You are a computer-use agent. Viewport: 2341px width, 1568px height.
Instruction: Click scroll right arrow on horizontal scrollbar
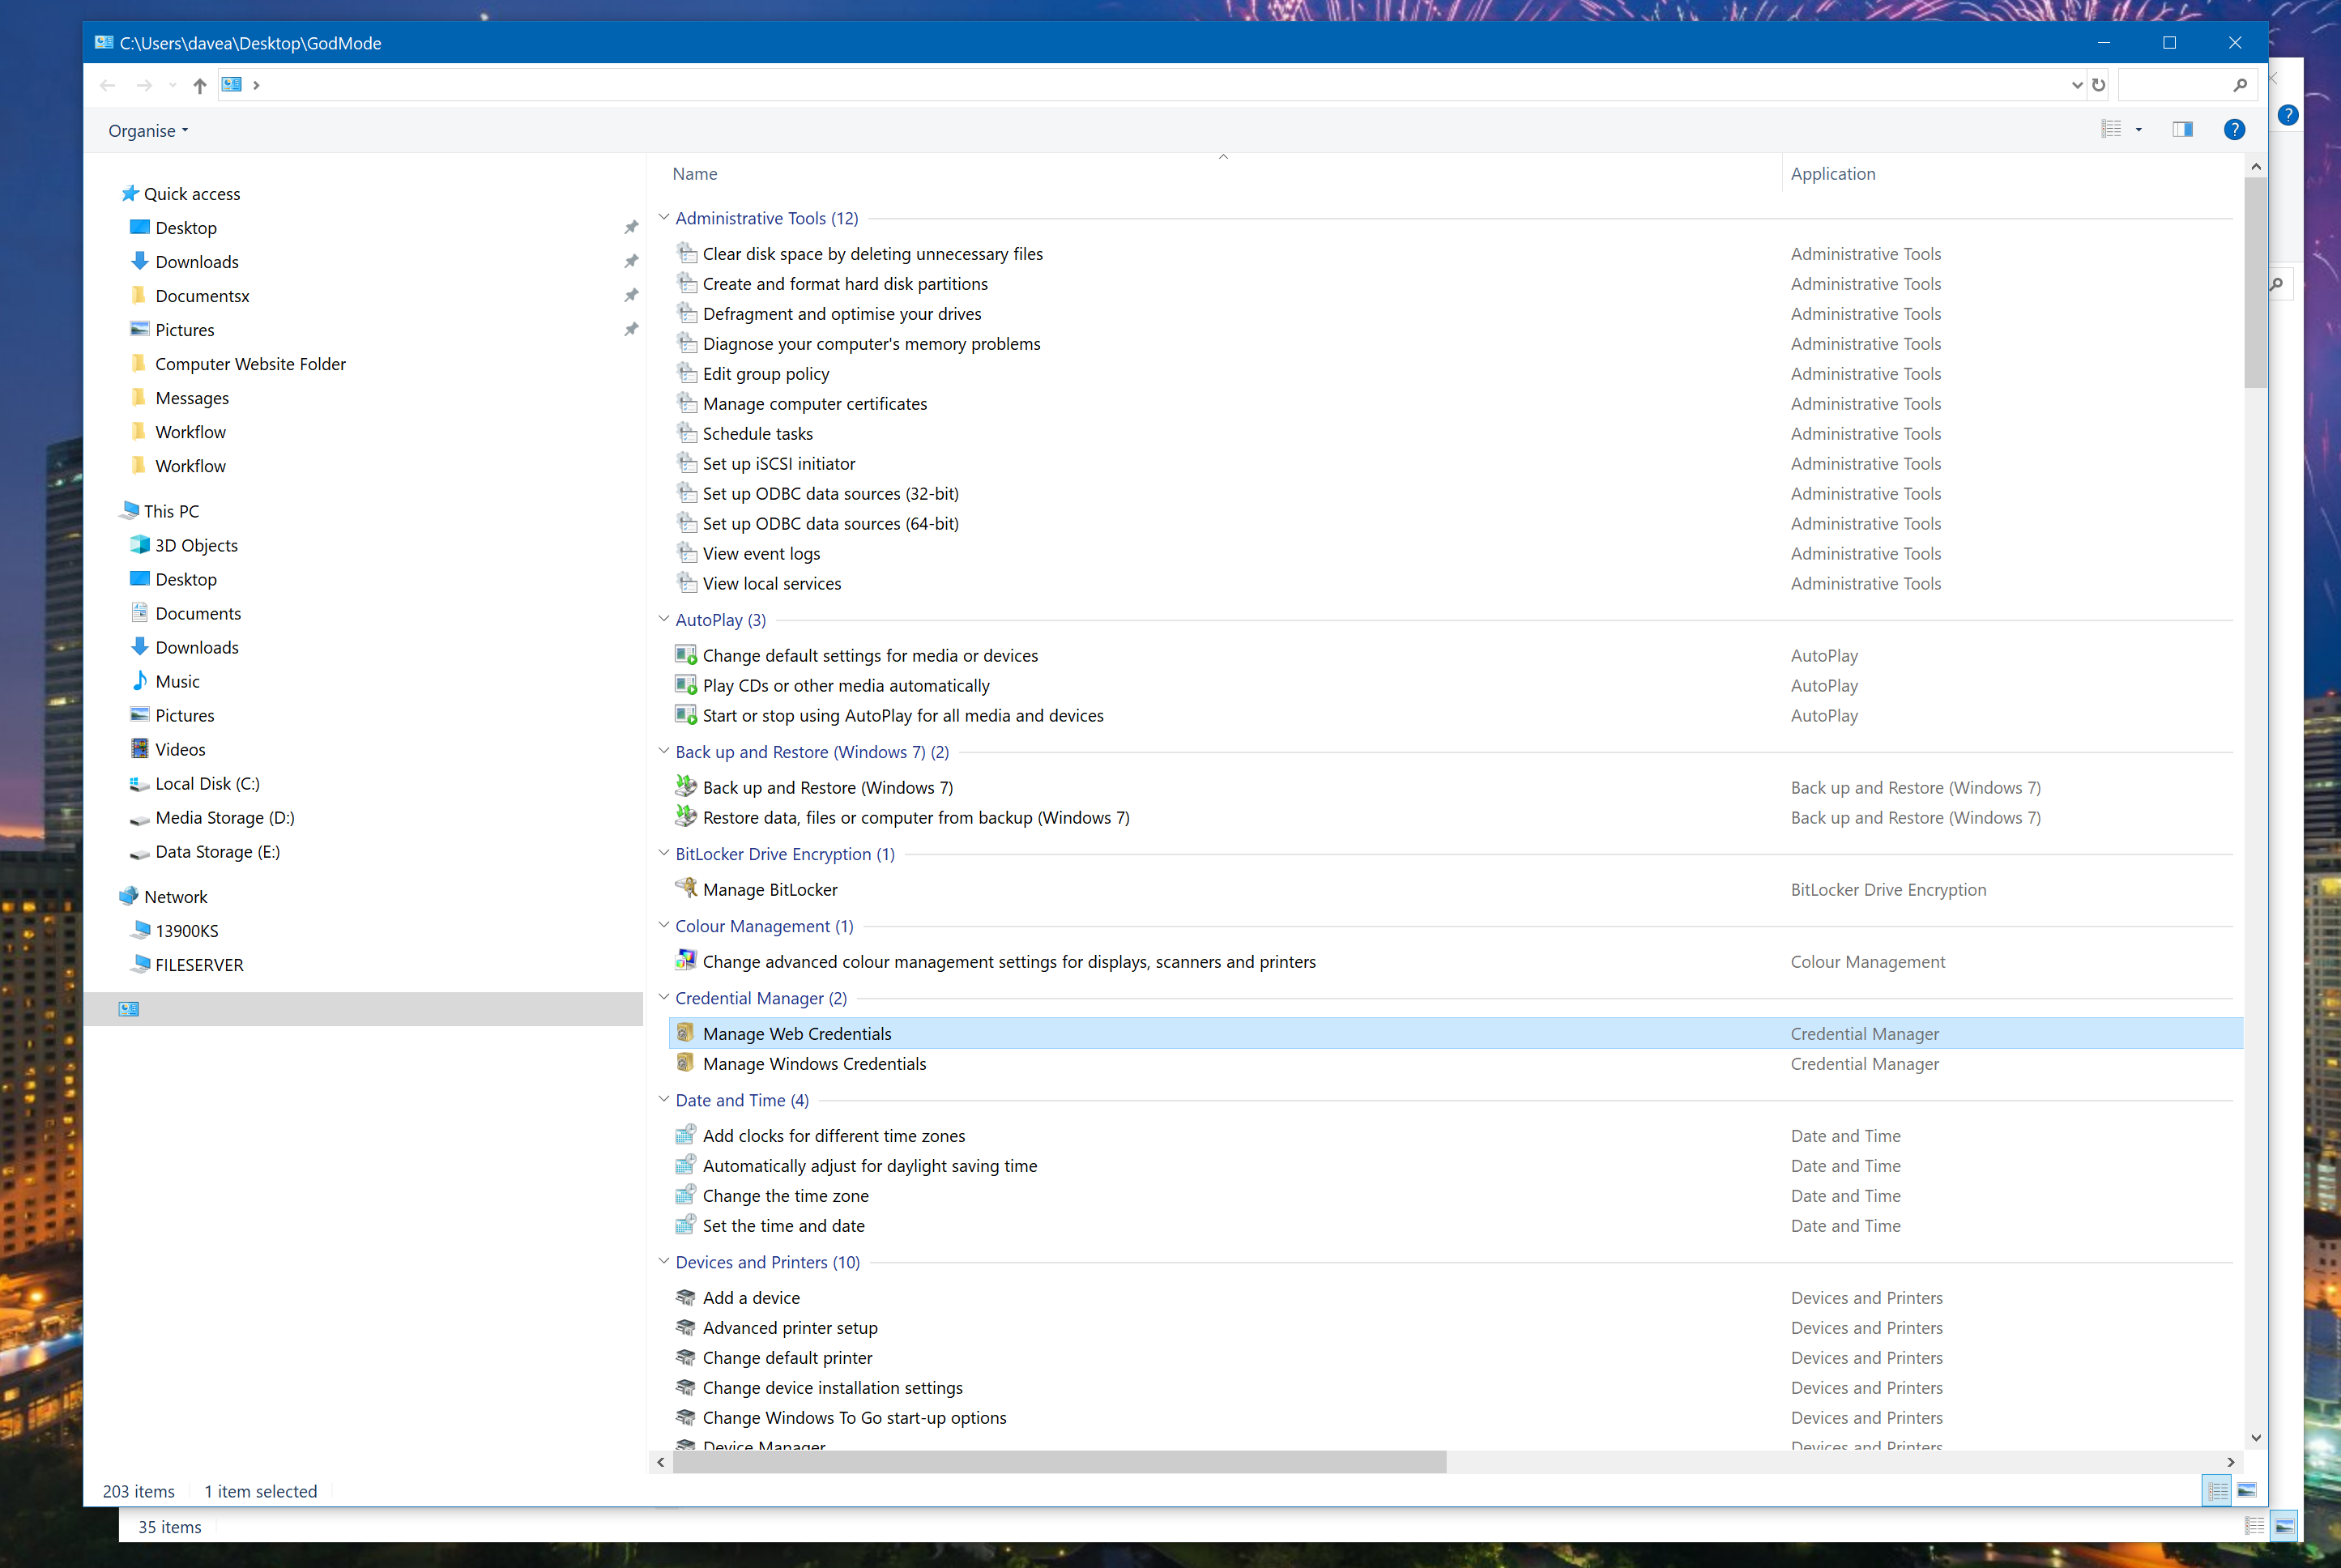click(x=2230, y=1462)
